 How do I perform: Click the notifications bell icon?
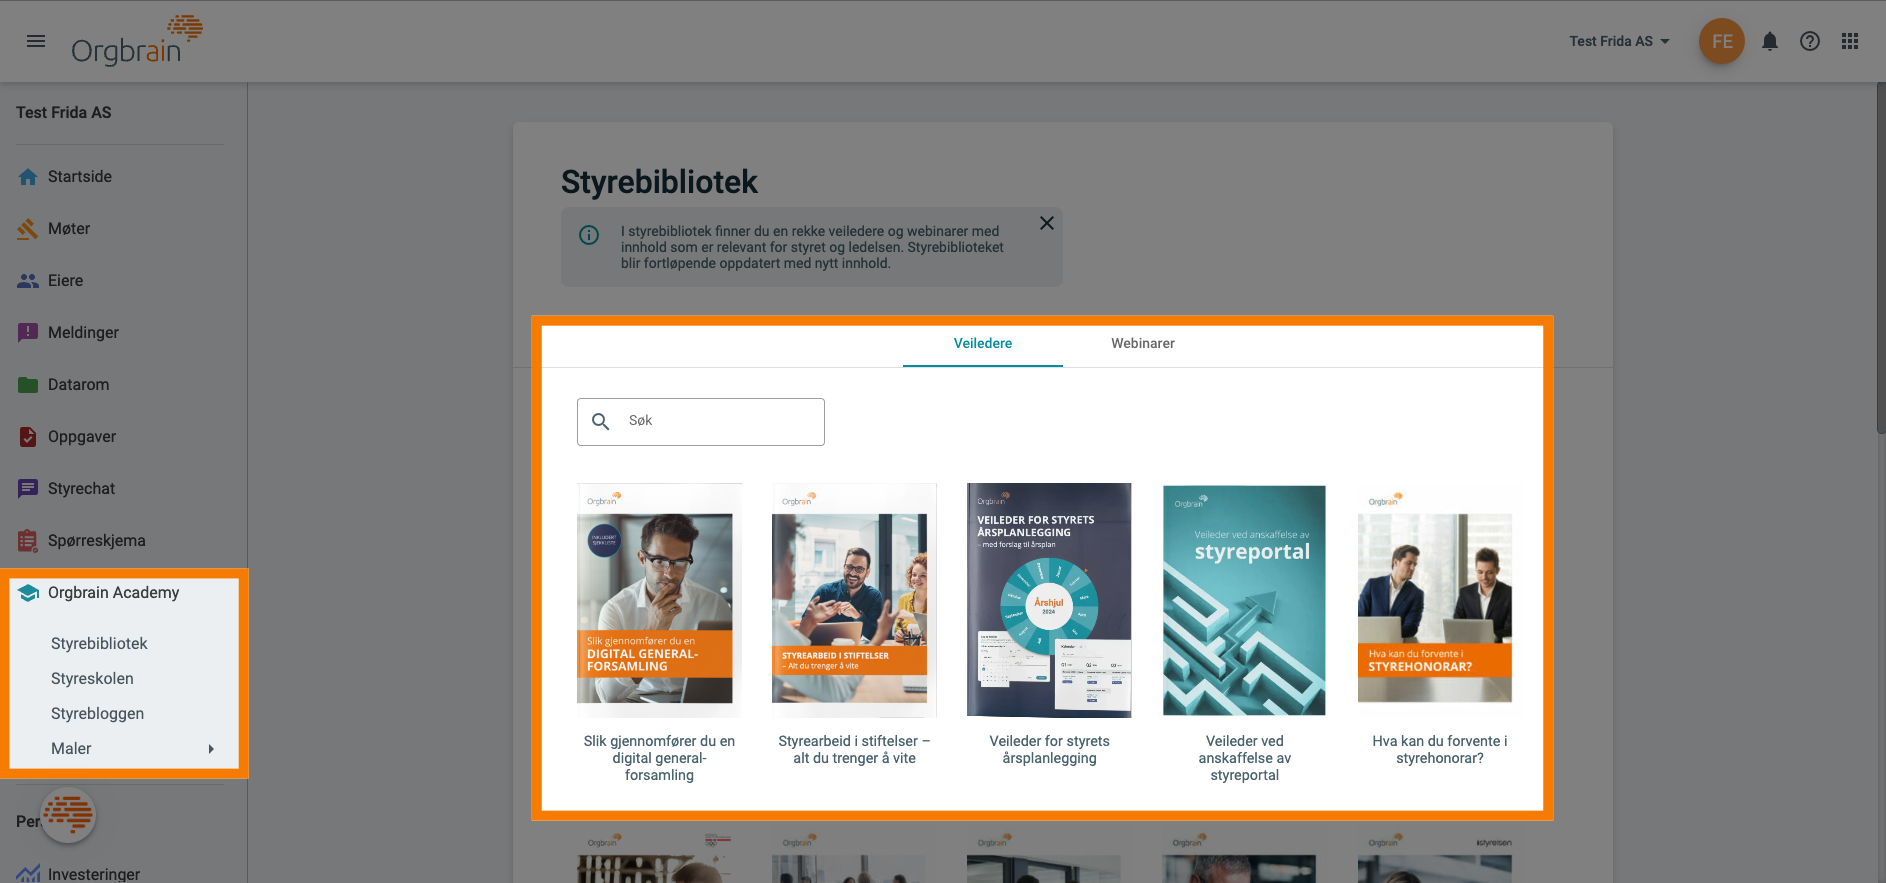[x=1769, y=41]
